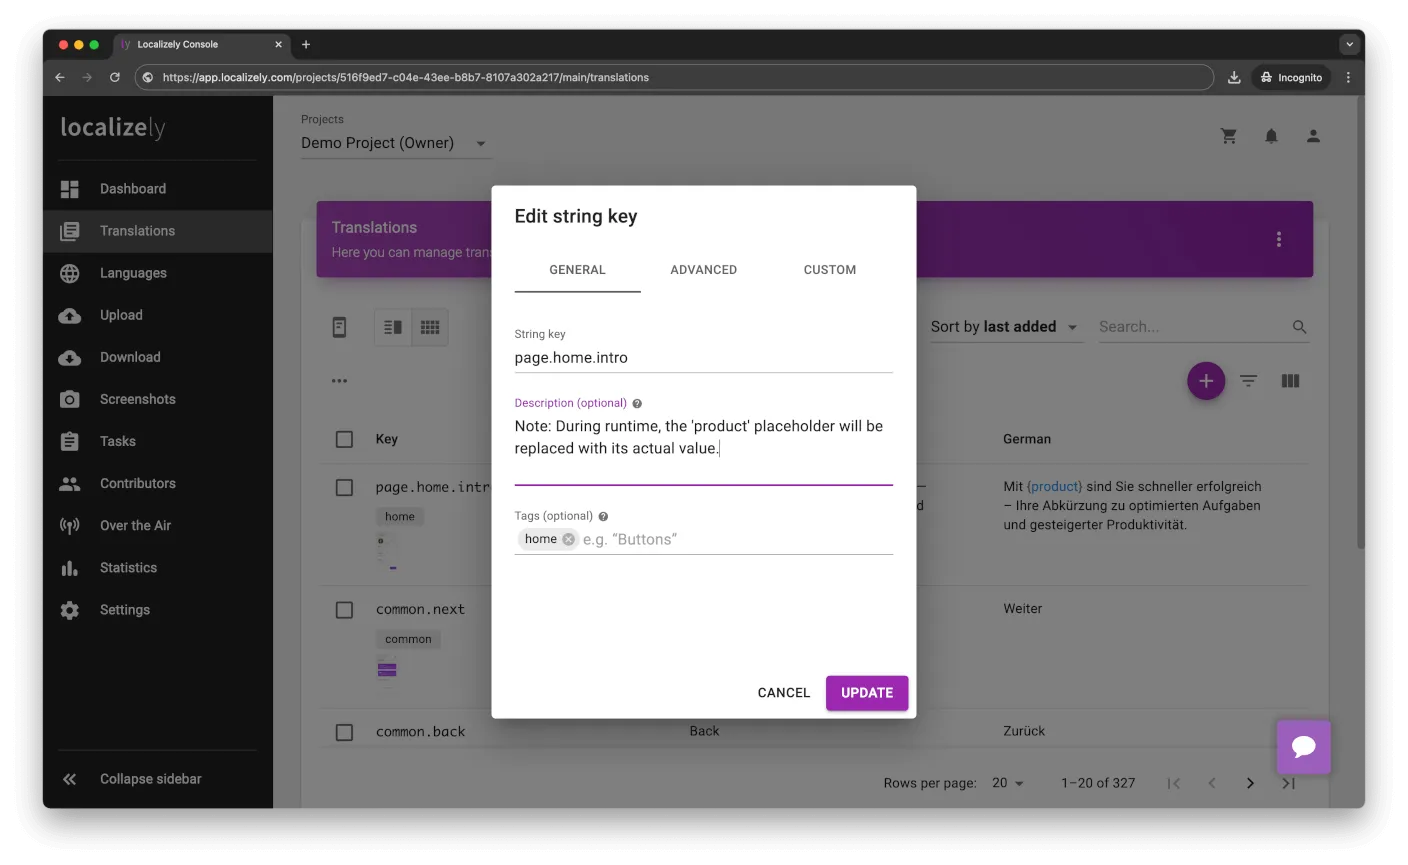This screenshot has height=865, width=1408.
Task: Open the Translations menu item
Action: [158, 231]
